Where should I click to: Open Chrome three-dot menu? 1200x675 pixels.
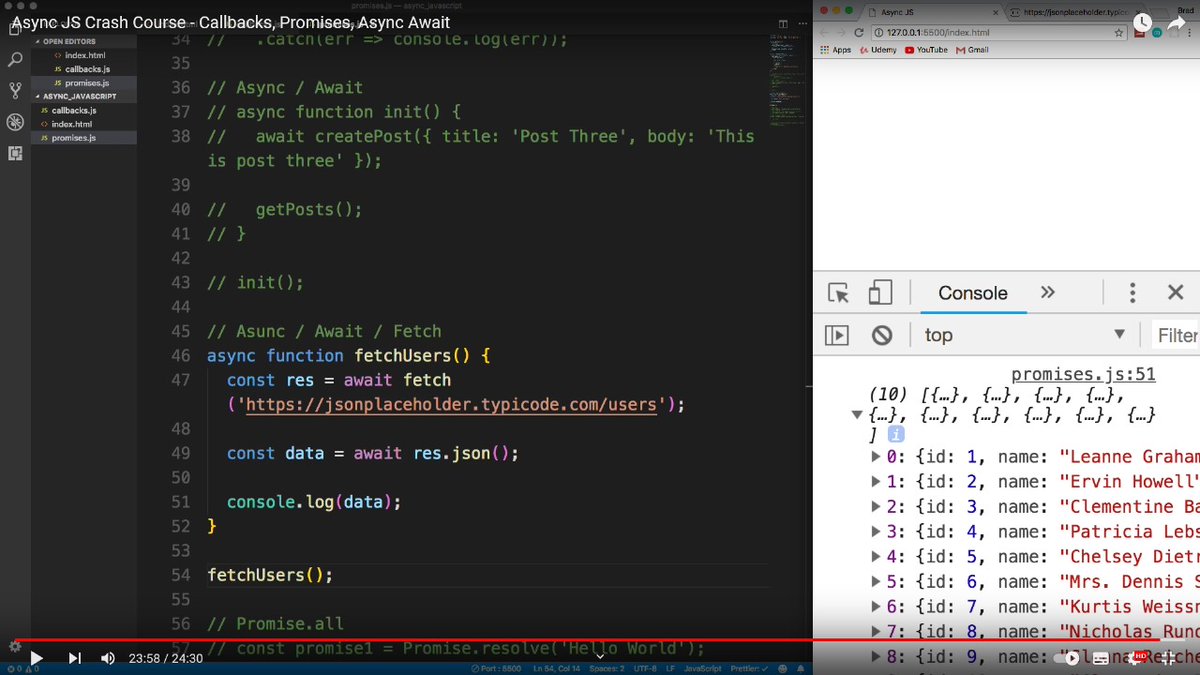[1190, 33]
